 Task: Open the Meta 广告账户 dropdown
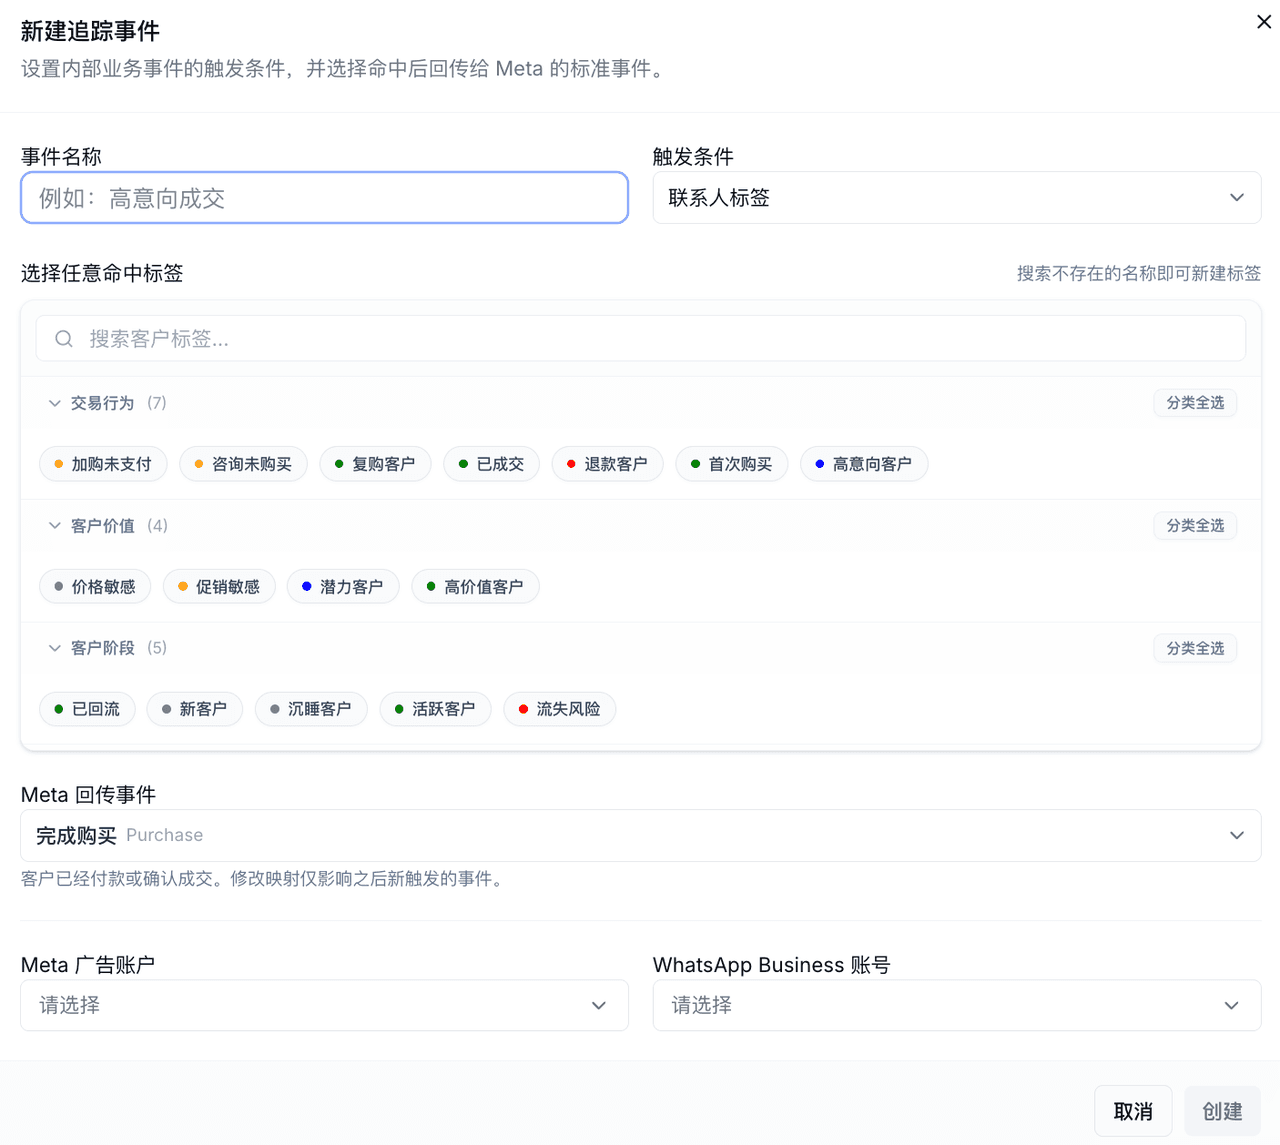pos(324,1005)
